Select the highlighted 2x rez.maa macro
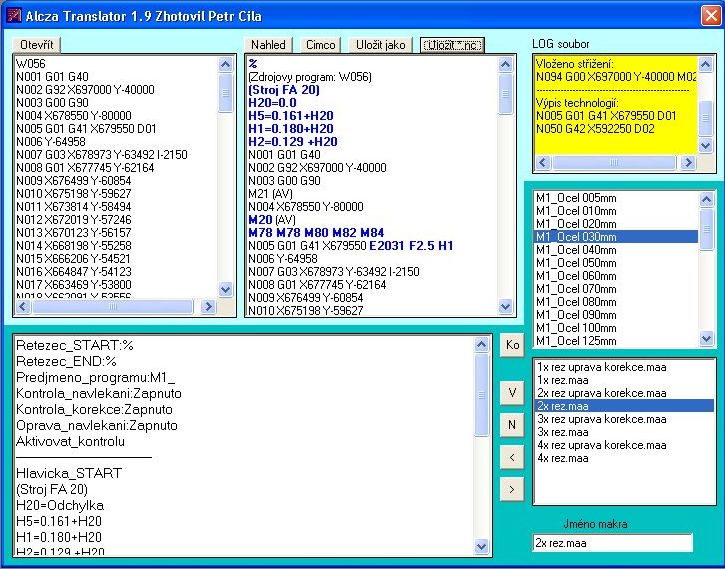725x569 pixels. (x=624, y=406)
